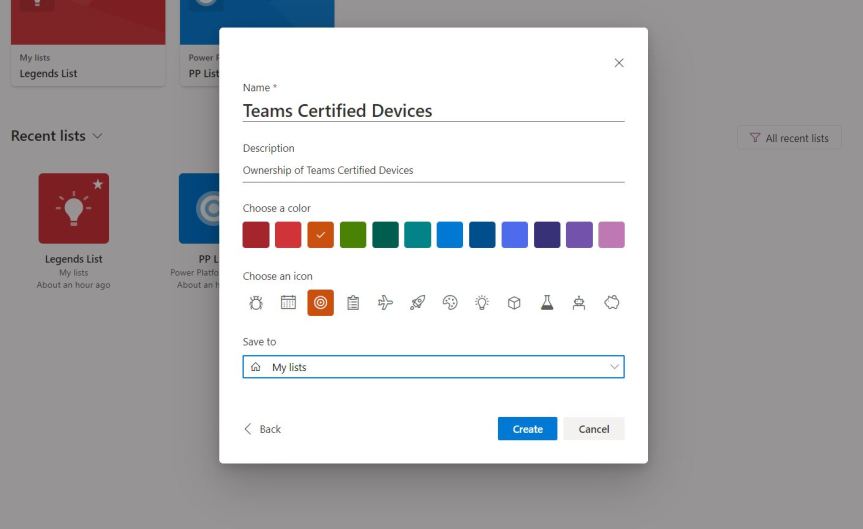Pick the dark green color swatch
The image size is (863, 529).
pyautogui.click(x=385, y=235)
